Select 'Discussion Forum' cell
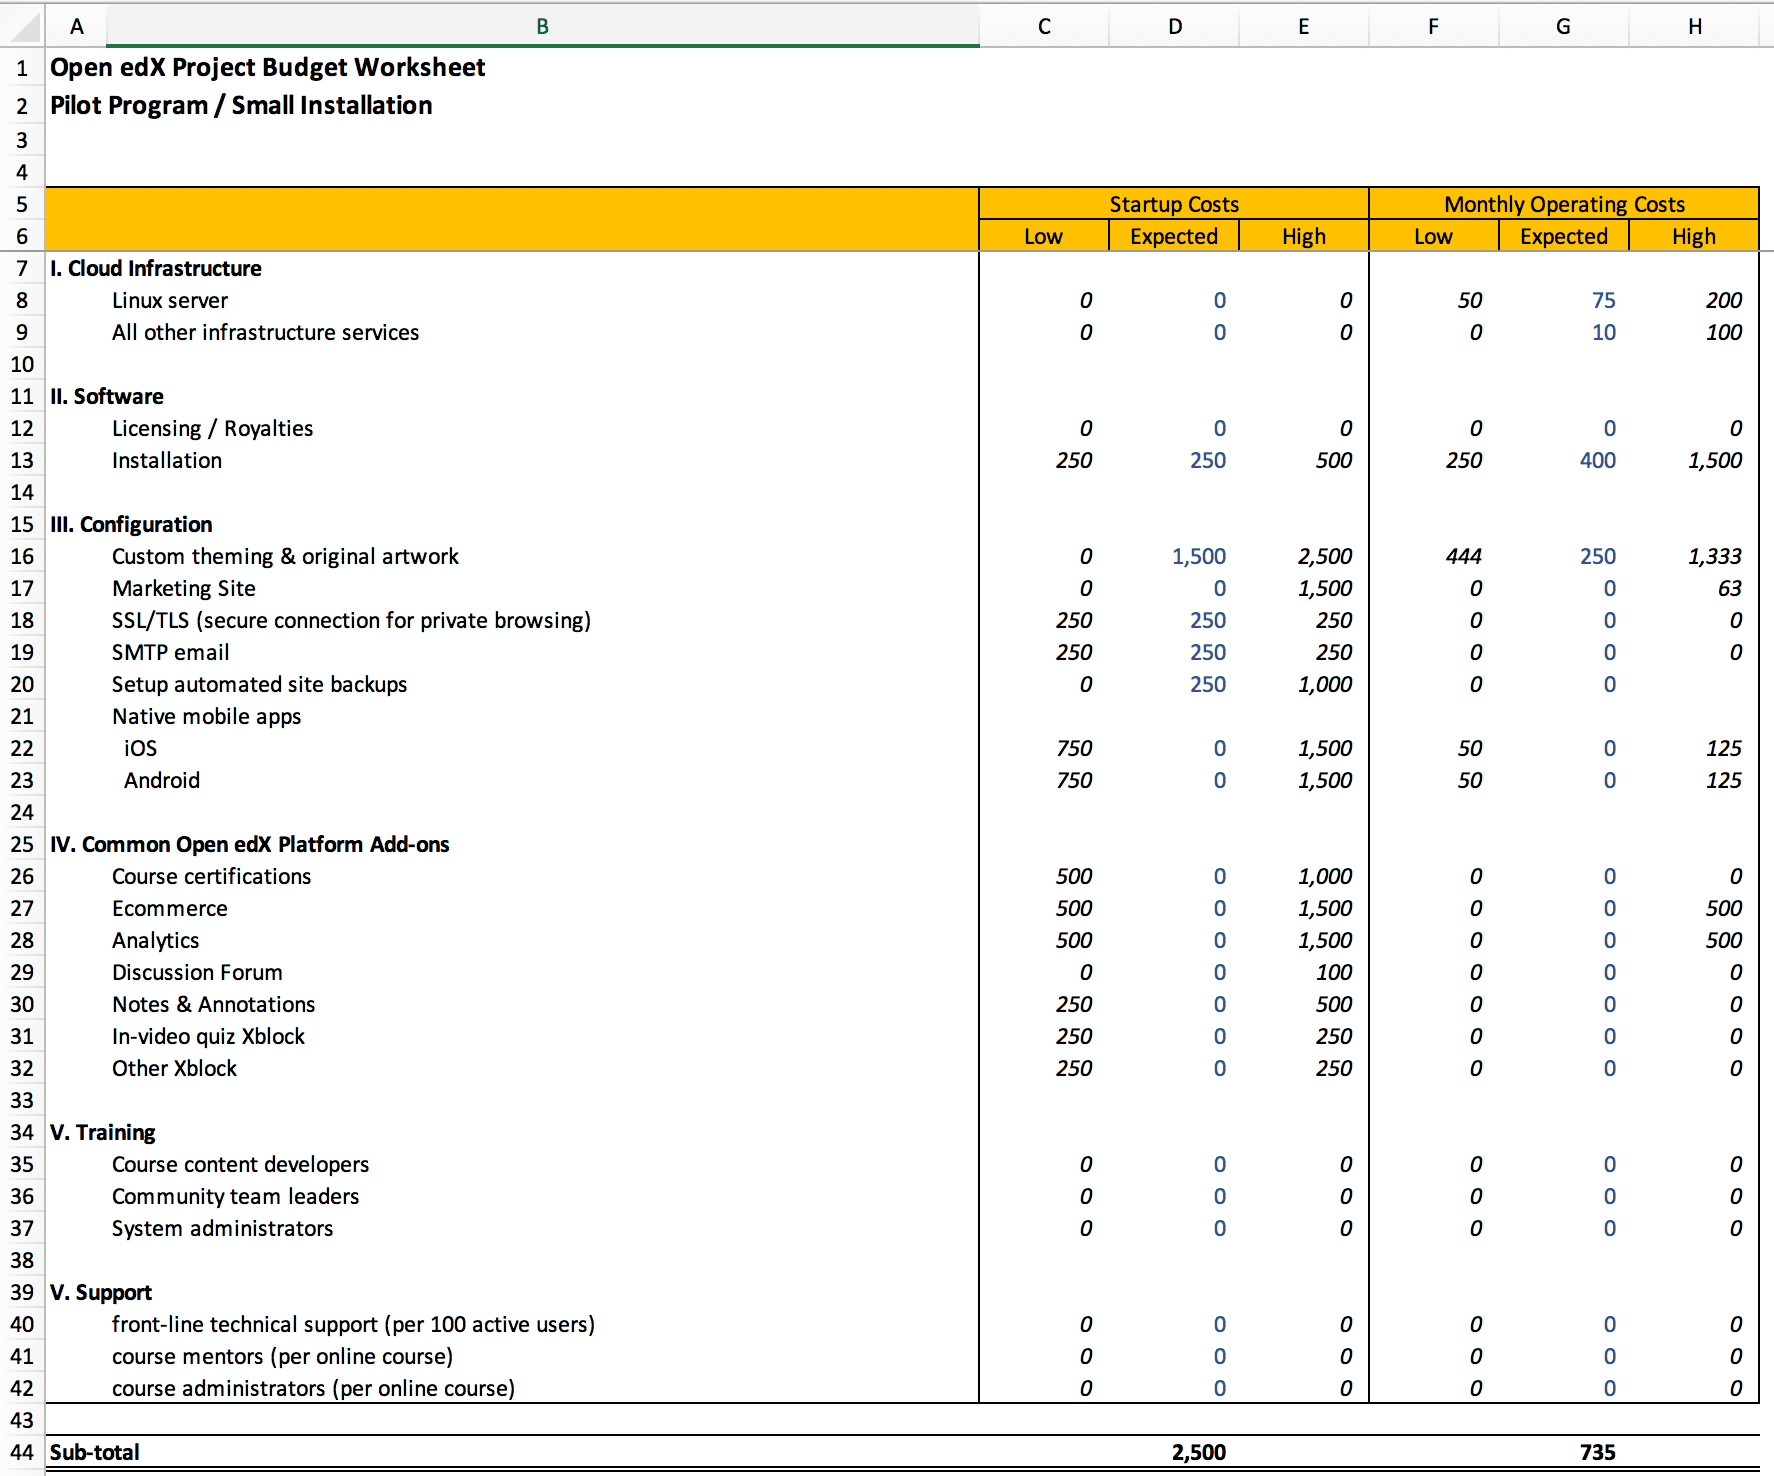 197,972
